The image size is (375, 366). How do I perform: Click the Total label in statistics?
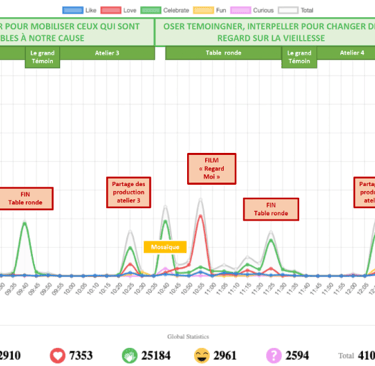pyautogui.click(x=346, y=356)
